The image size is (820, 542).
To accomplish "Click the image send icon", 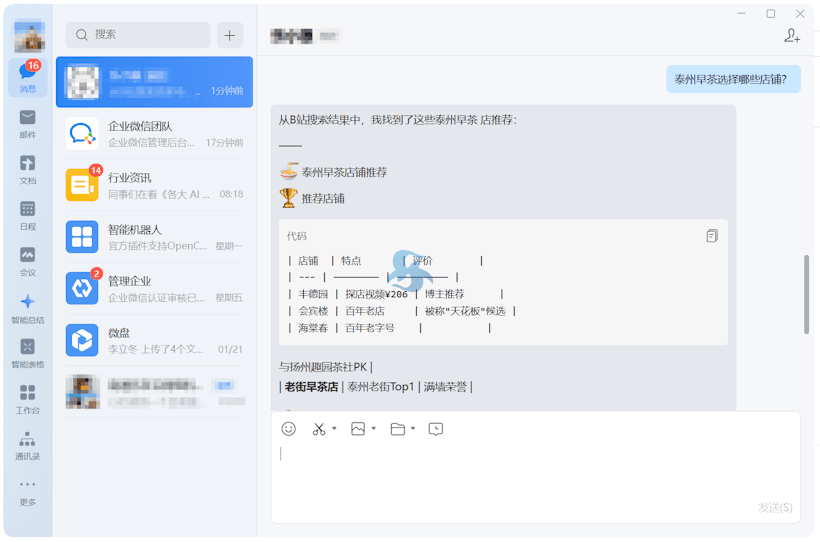I will coord(358,429).
